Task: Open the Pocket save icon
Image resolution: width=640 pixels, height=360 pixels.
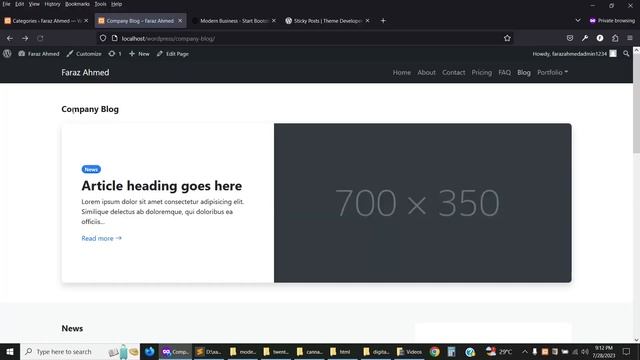Action: [570, 38]
